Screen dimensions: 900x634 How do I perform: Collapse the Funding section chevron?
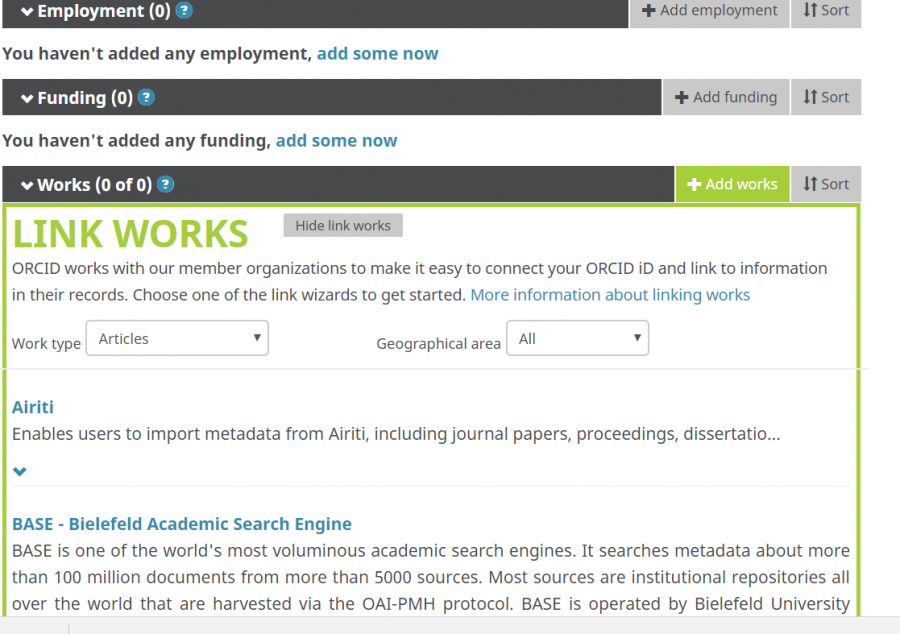27,98
